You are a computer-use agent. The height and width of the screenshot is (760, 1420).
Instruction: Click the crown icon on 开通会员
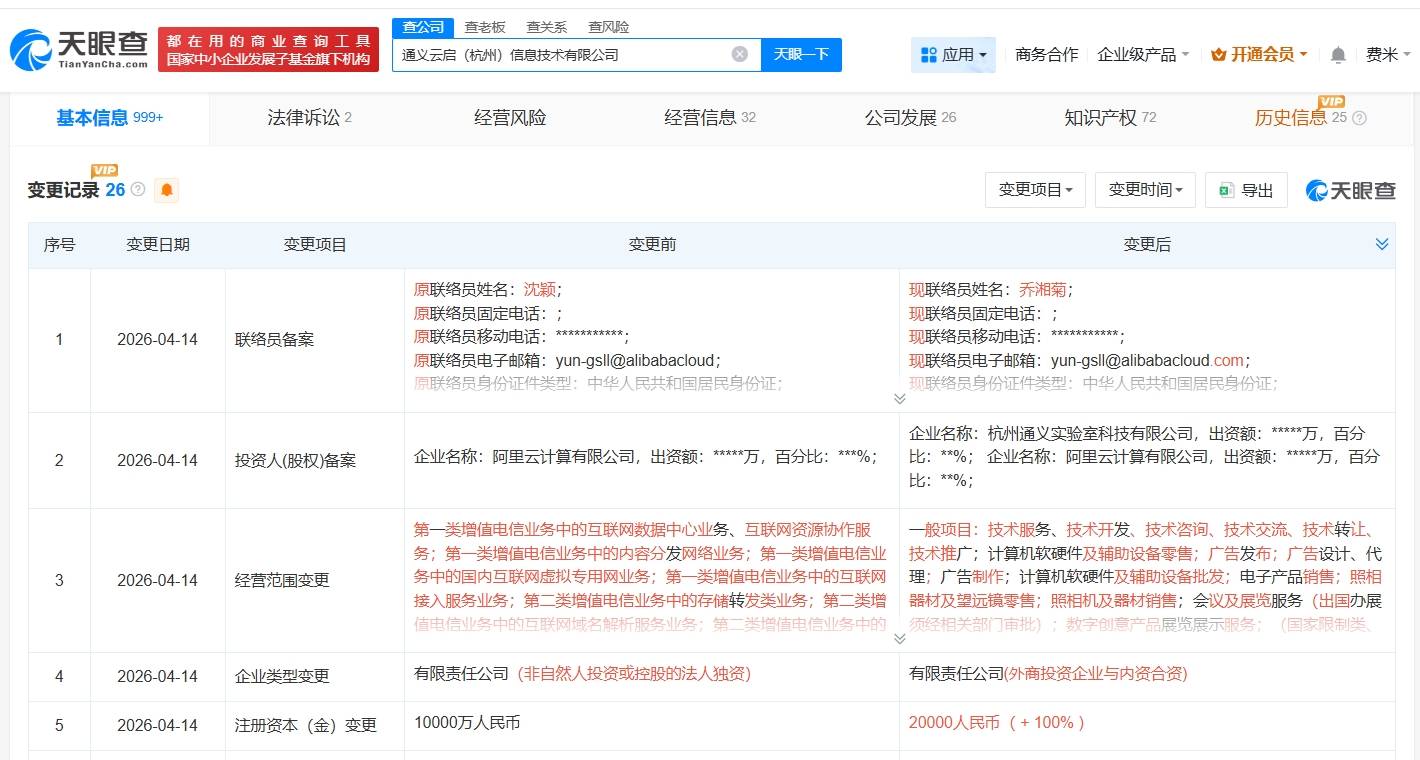click(1217, 55)
